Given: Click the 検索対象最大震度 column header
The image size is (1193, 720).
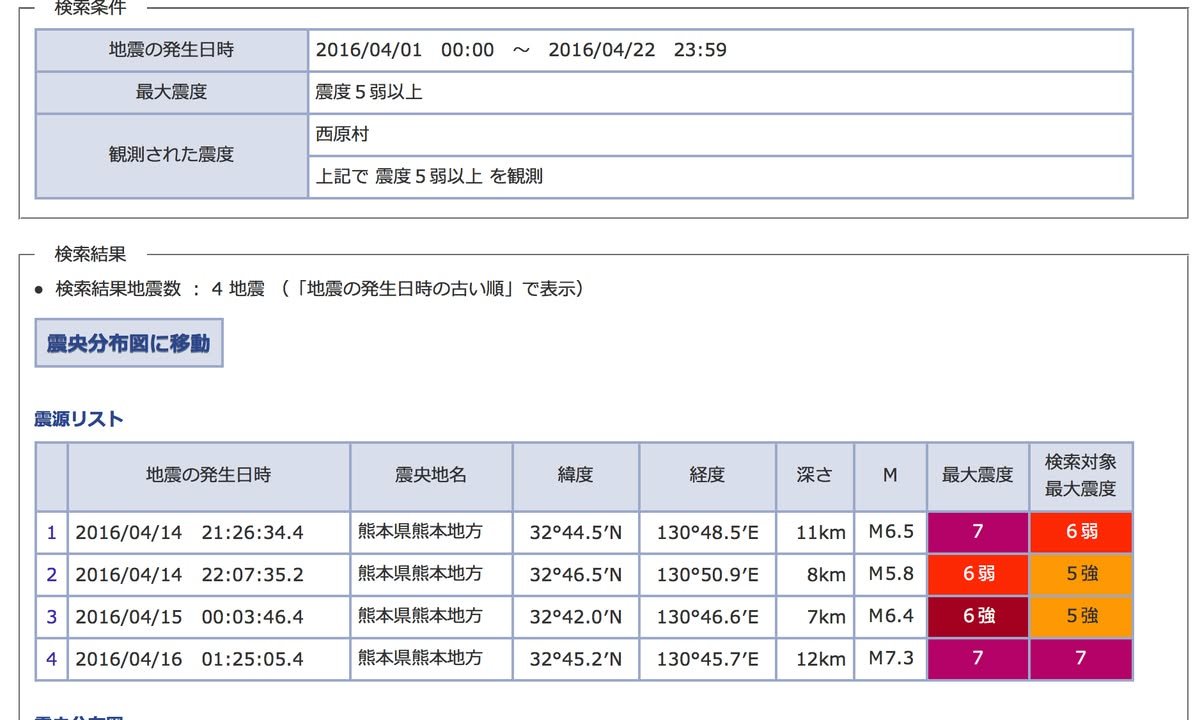Looking at the screenshot, I should click(x=1080, y=476).
